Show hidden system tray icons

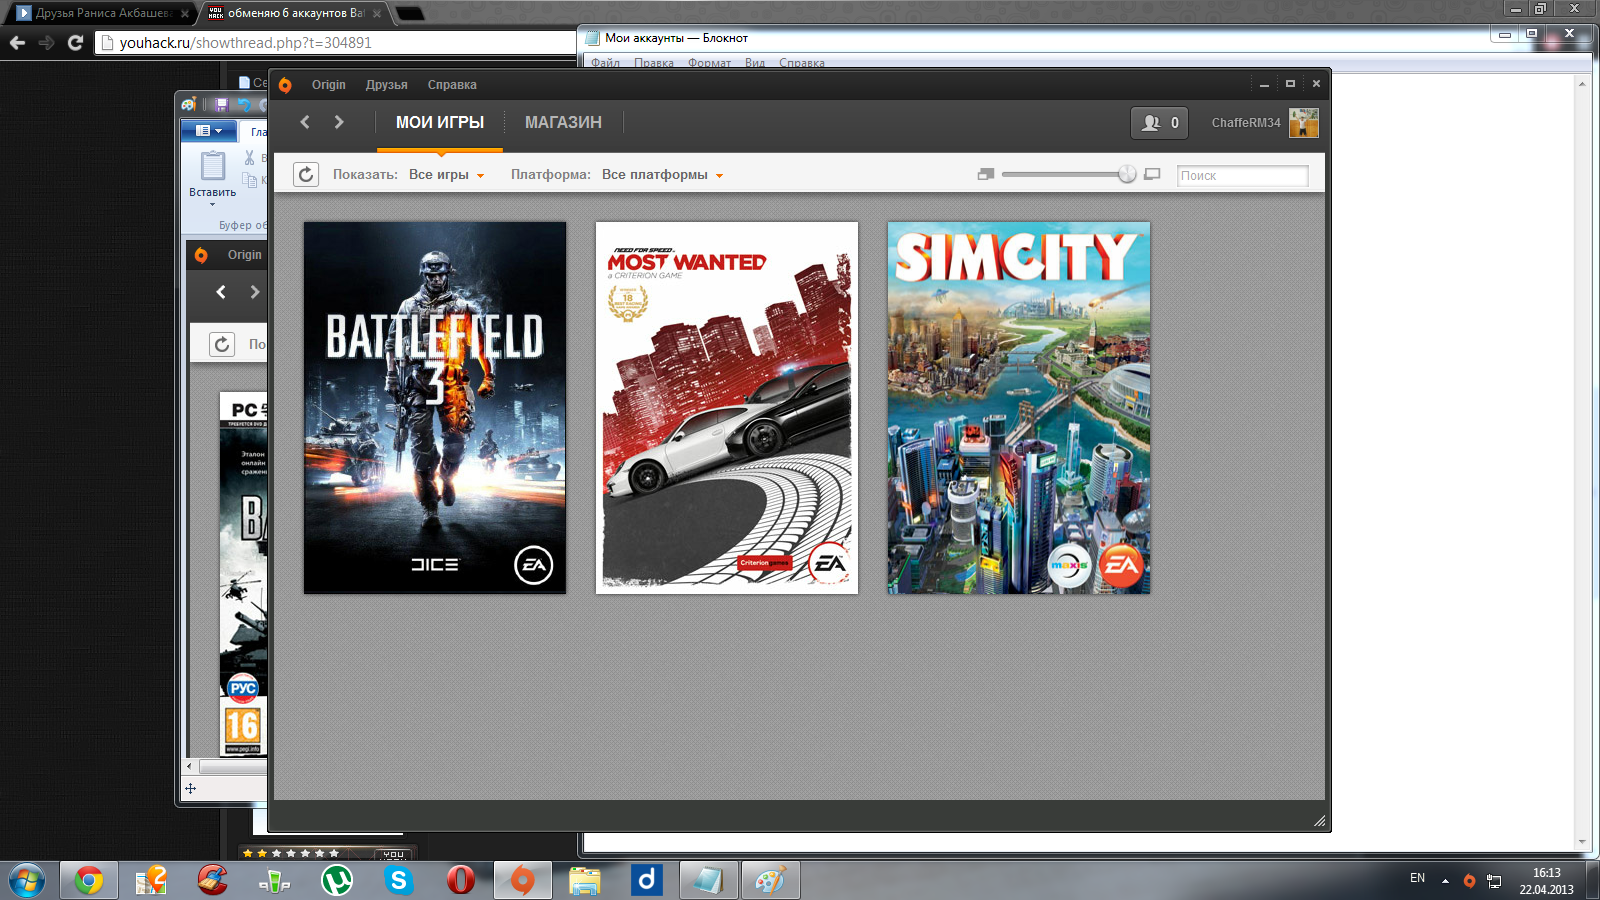pos(1445,881)
